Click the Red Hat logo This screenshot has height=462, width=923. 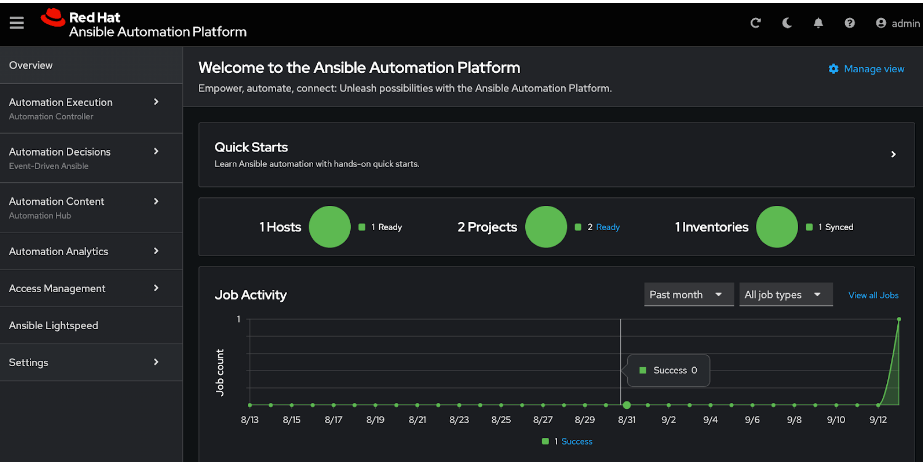[x=143, y=24]
